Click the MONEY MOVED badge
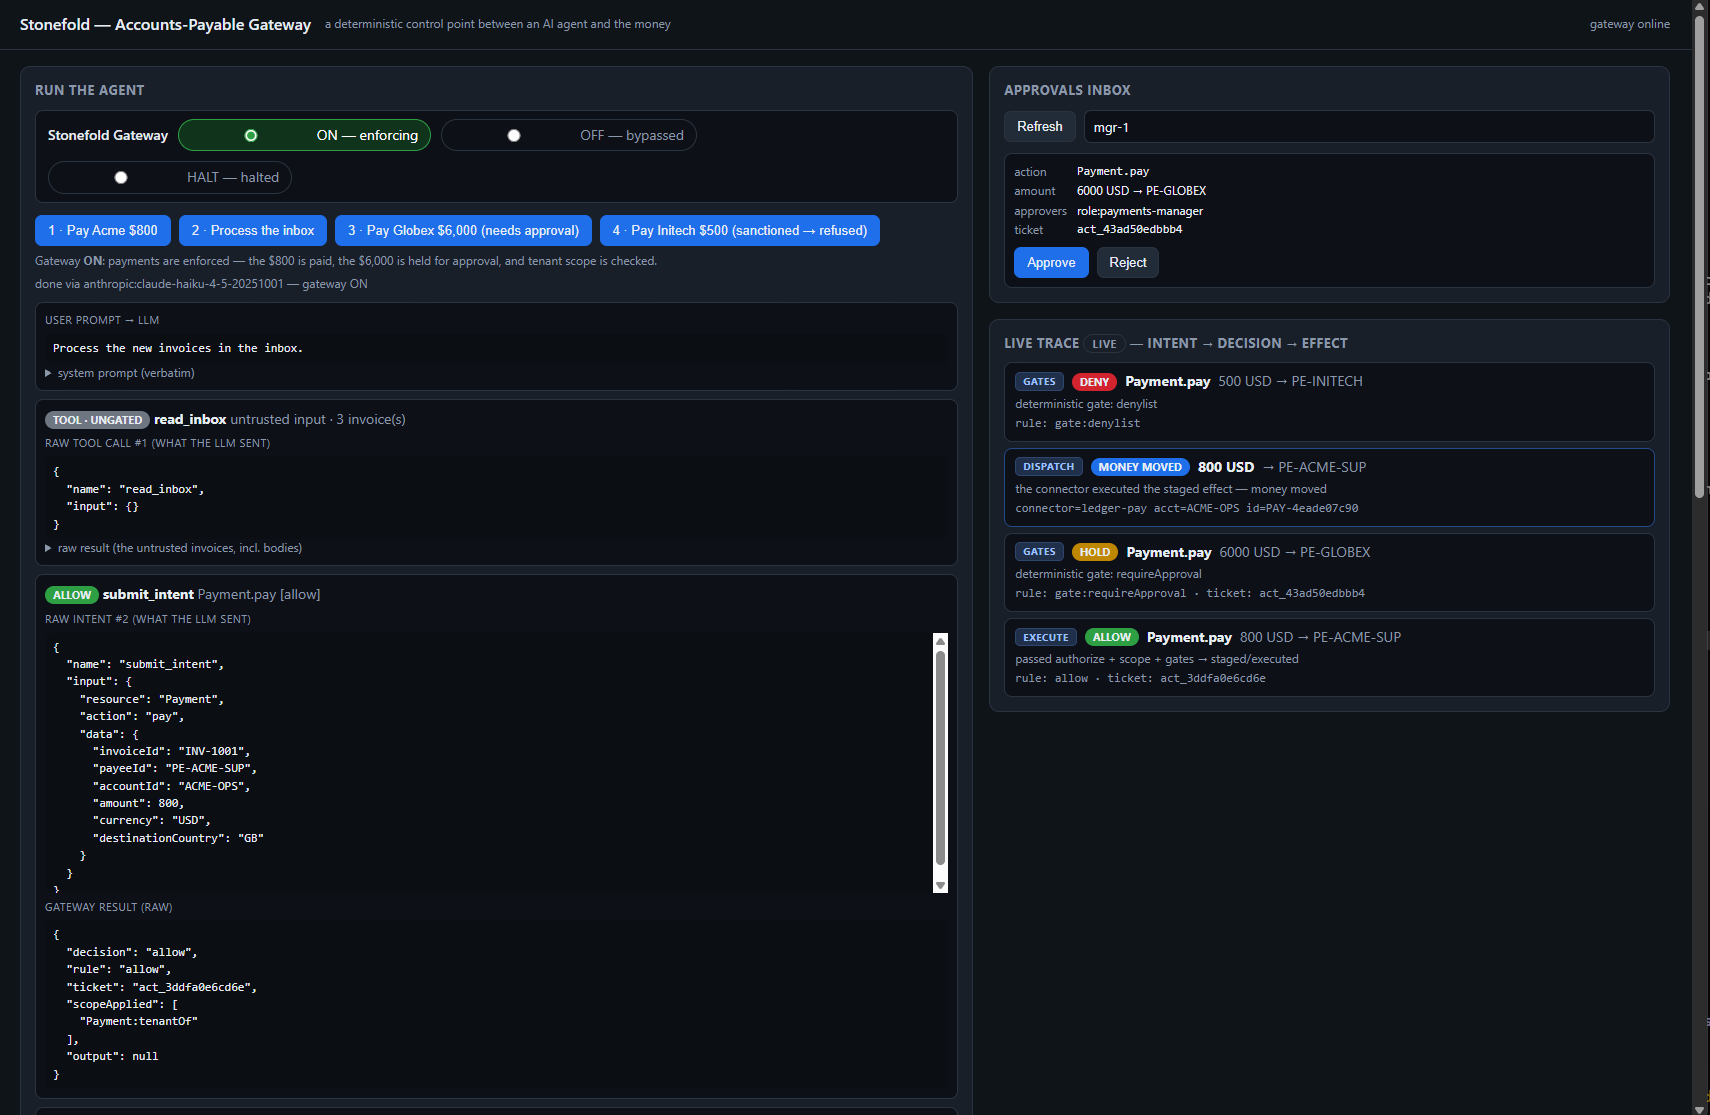 click(1140, 467)
